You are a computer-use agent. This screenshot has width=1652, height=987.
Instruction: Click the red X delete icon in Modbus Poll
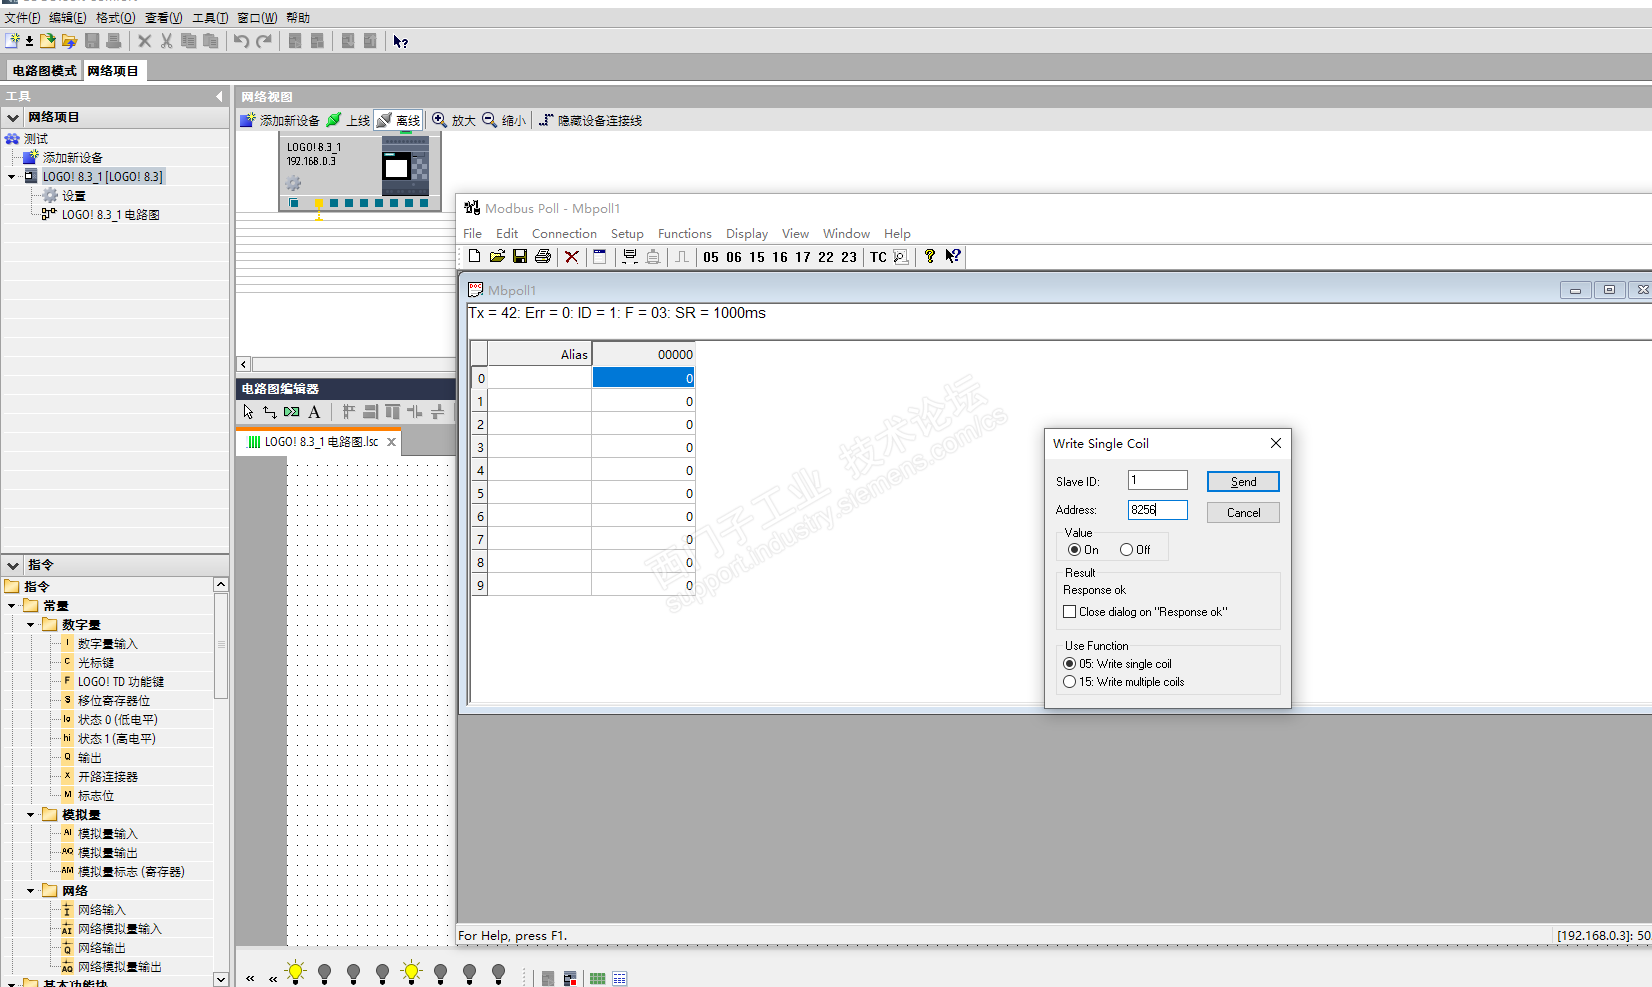[x=572, y=257]
